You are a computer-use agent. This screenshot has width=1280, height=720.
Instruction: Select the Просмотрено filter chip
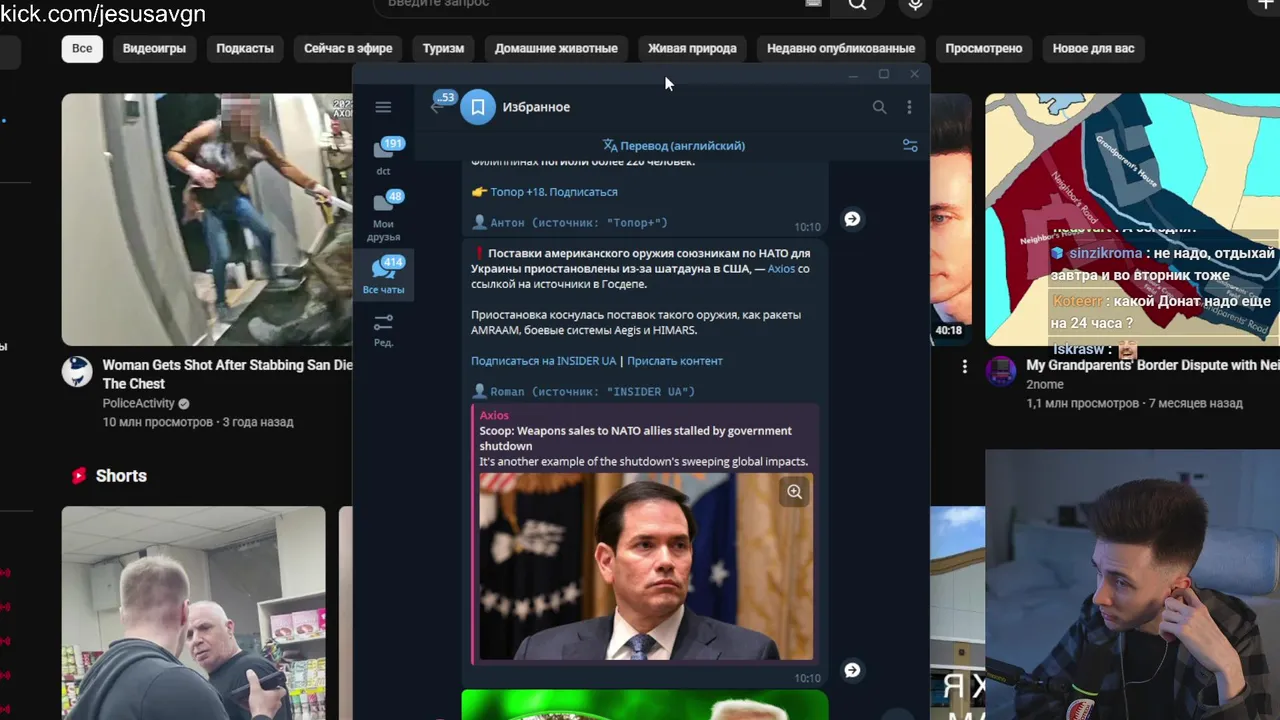click(984, 48)
